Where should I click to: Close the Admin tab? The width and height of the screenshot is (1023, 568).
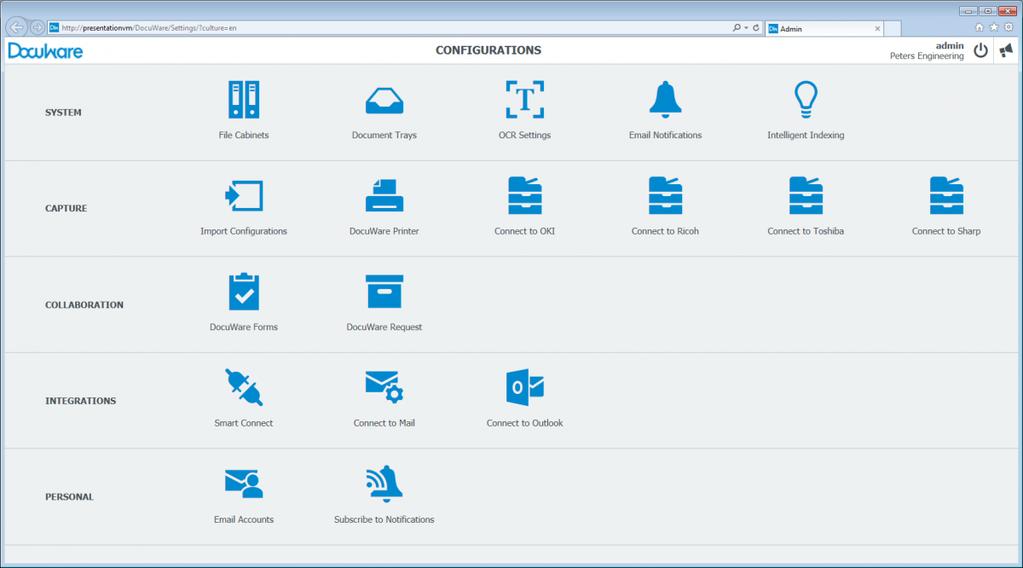(878, 29)
